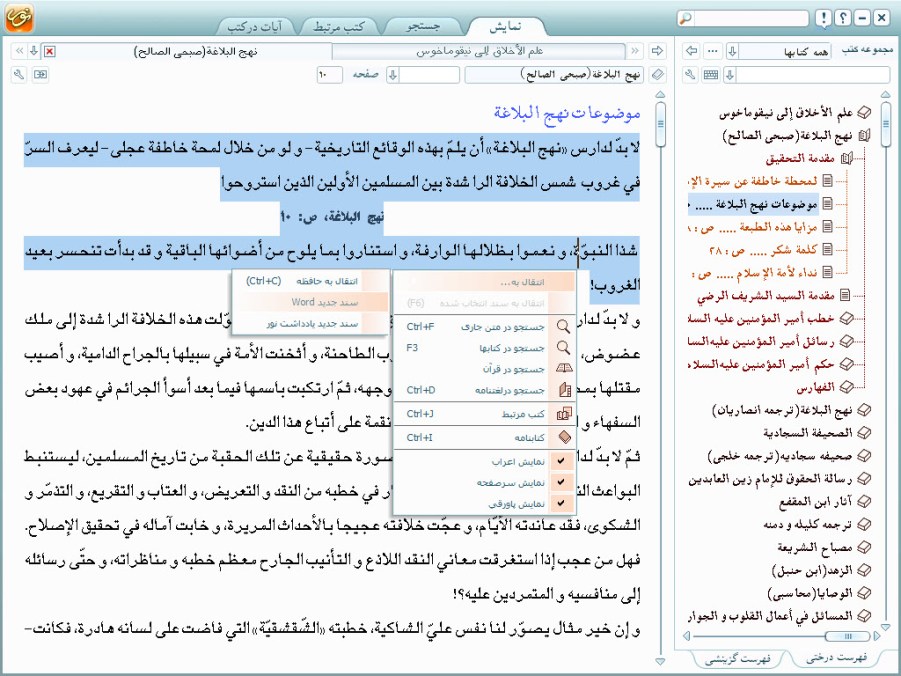Select رسائل أمير المؤمنين in the tree
This screenshot has height=676, width=901.
(761, 341)
